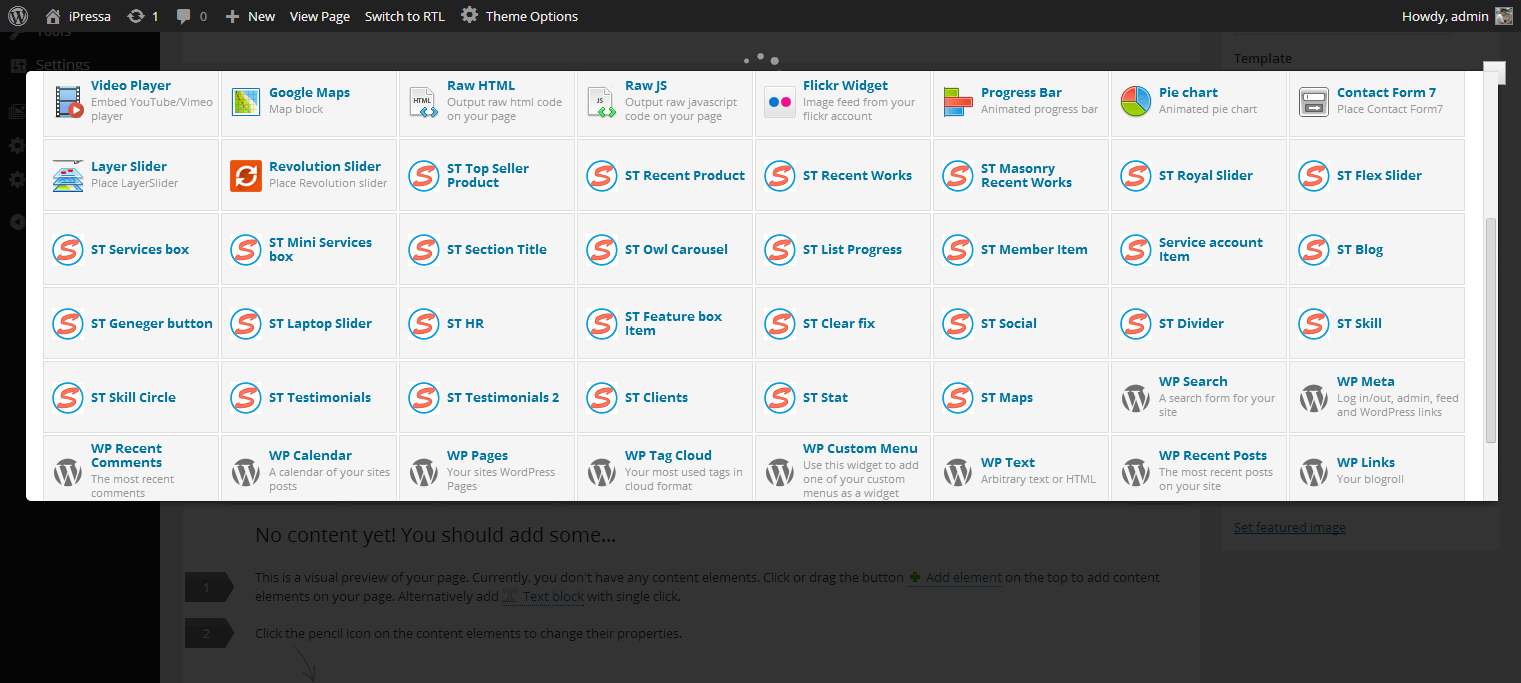
Task: Click the WP Meta WordPress icon
Action: (1314, 398)
